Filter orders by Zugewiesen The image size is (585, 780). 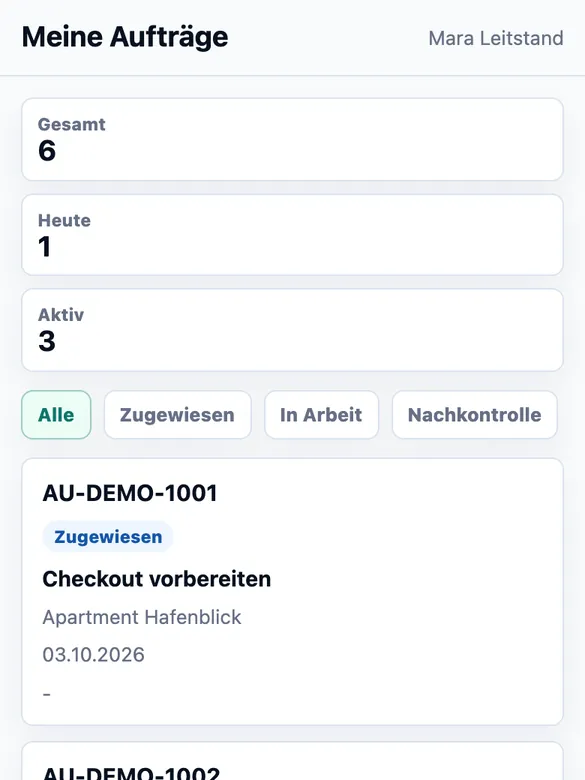point(178,415)
